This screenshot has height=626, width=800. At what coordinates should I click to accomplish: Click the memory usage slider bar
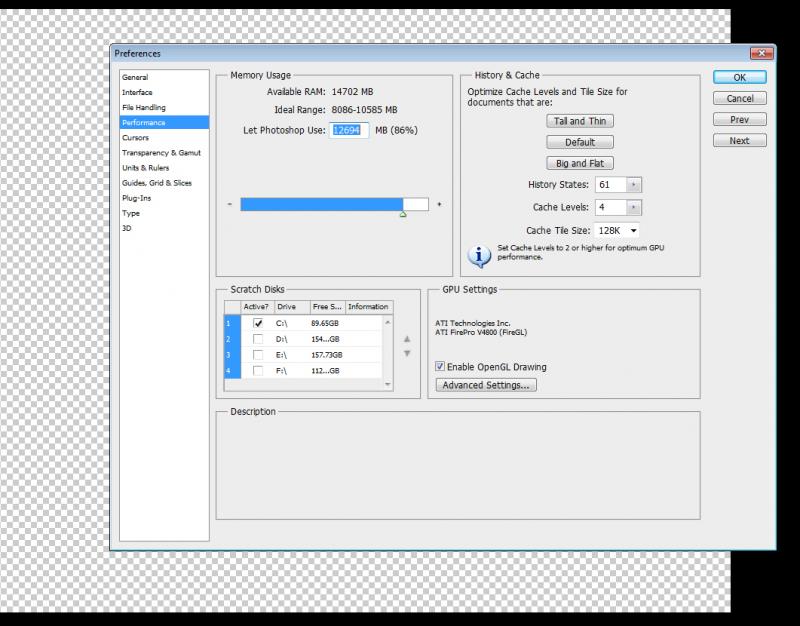click(334, 204)
